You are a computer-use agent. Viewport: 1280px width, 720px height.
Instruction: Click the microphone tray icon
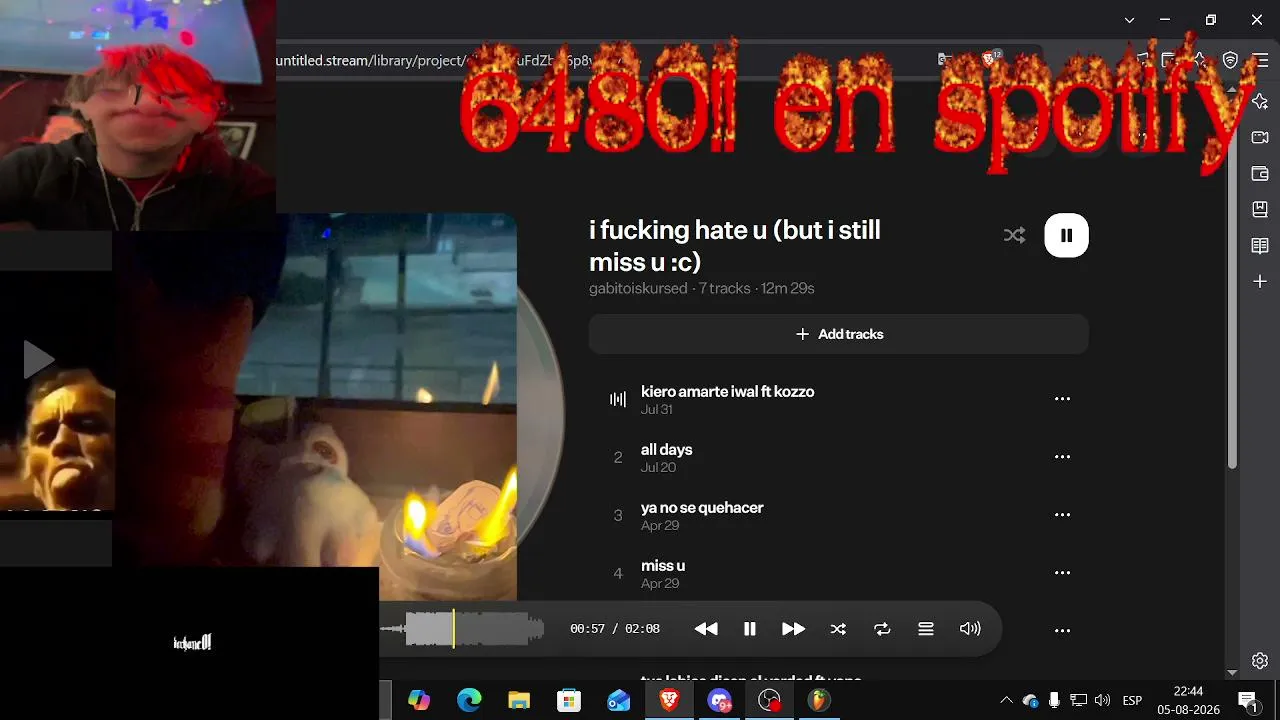point(1054,700)
